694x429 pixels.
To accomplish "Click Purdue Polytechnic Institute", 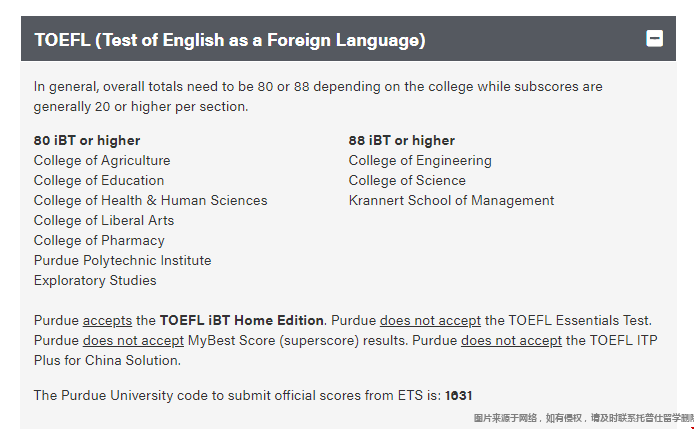I will point(122,260).
